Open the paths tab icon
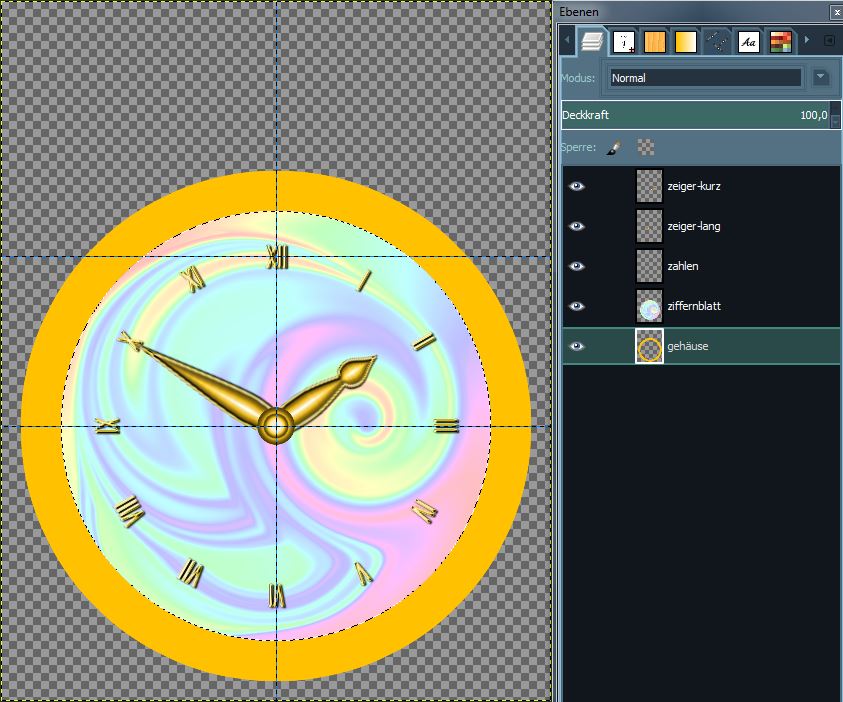This screenshot has width=843, height=702. pos(716,42)
